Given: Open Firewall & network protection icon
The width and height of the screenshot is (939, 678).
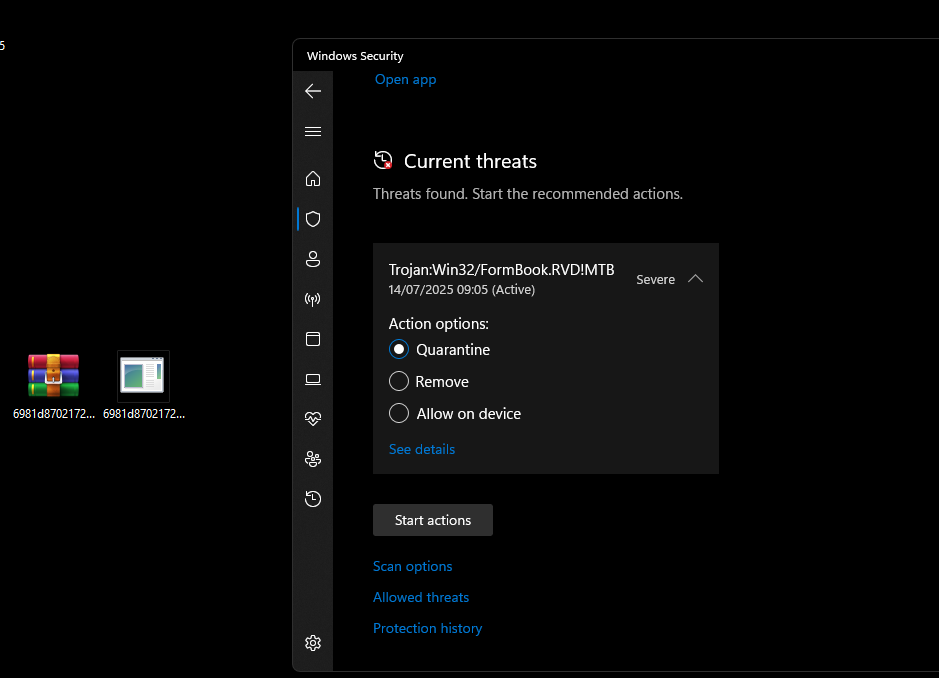Looking at the screenshot, I should pos(313,299).
